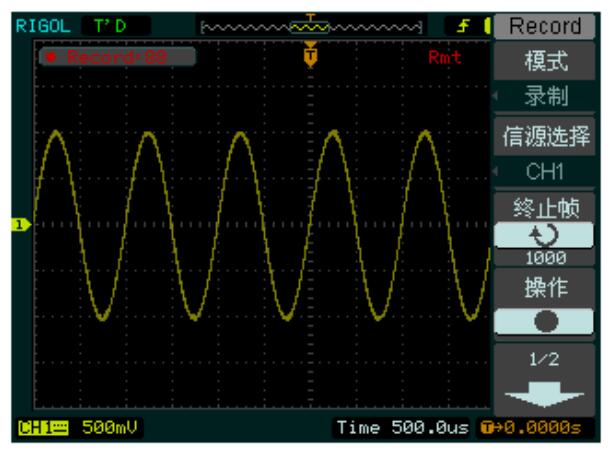Go to next menu page arrow
Image resolution: width=612 pixels, height=451 pixels.
point(546,395)
